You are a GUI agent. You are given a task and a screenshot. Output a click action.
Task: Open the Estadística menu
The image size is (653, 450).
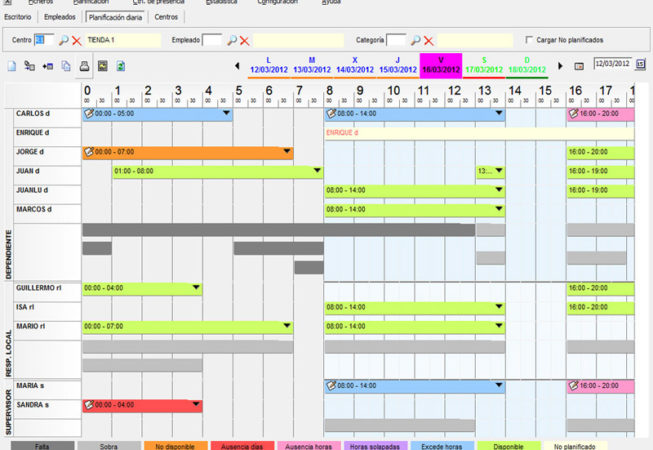point(222,2)
